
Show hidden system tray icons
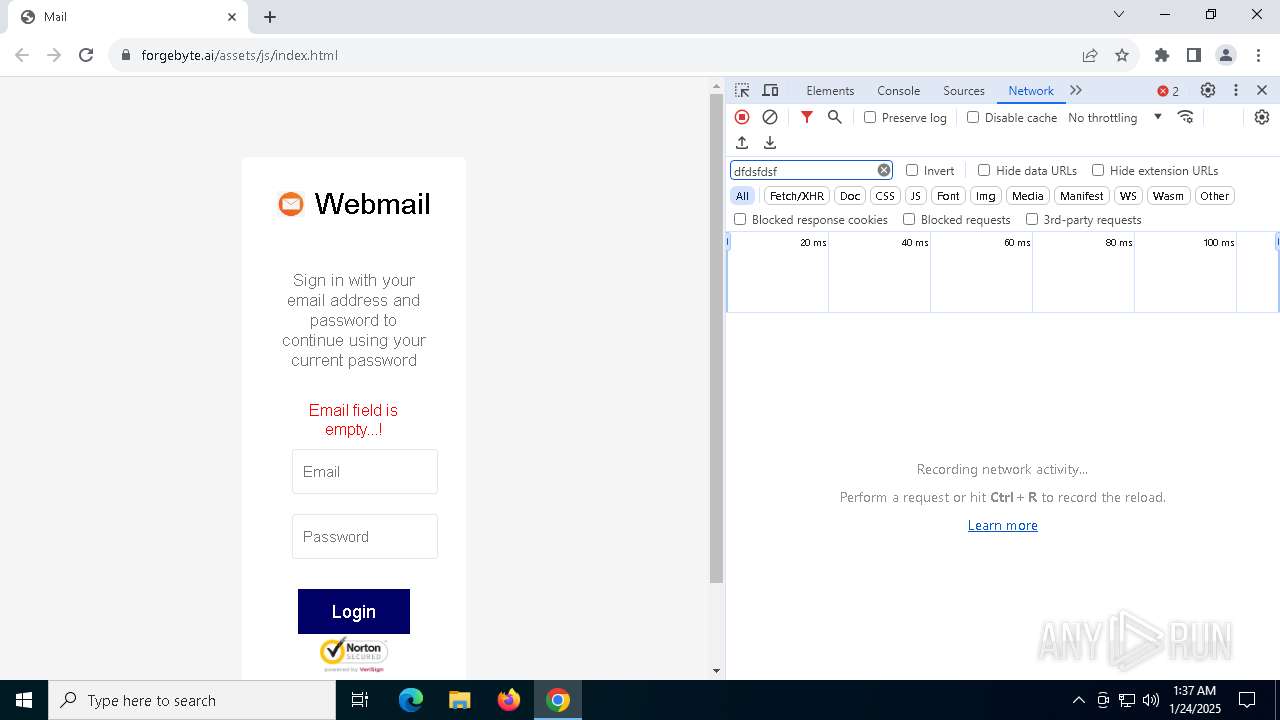tap(1078, 700)
